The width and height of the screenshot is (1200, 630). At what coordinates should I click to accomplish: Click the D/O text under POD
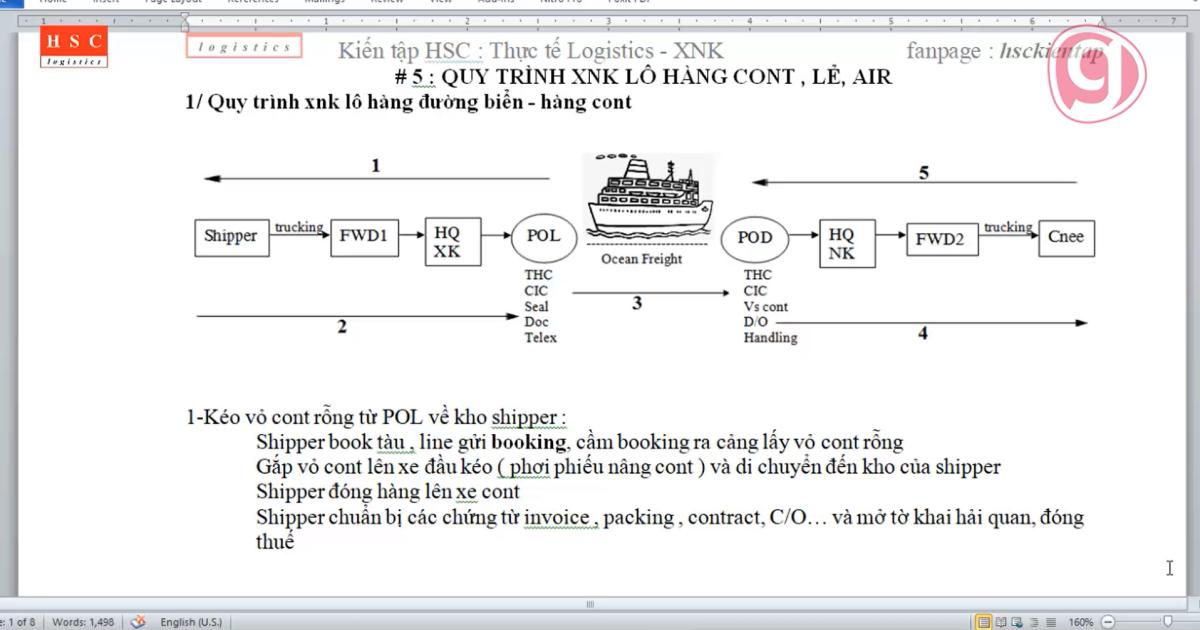[x=755, y=322]
